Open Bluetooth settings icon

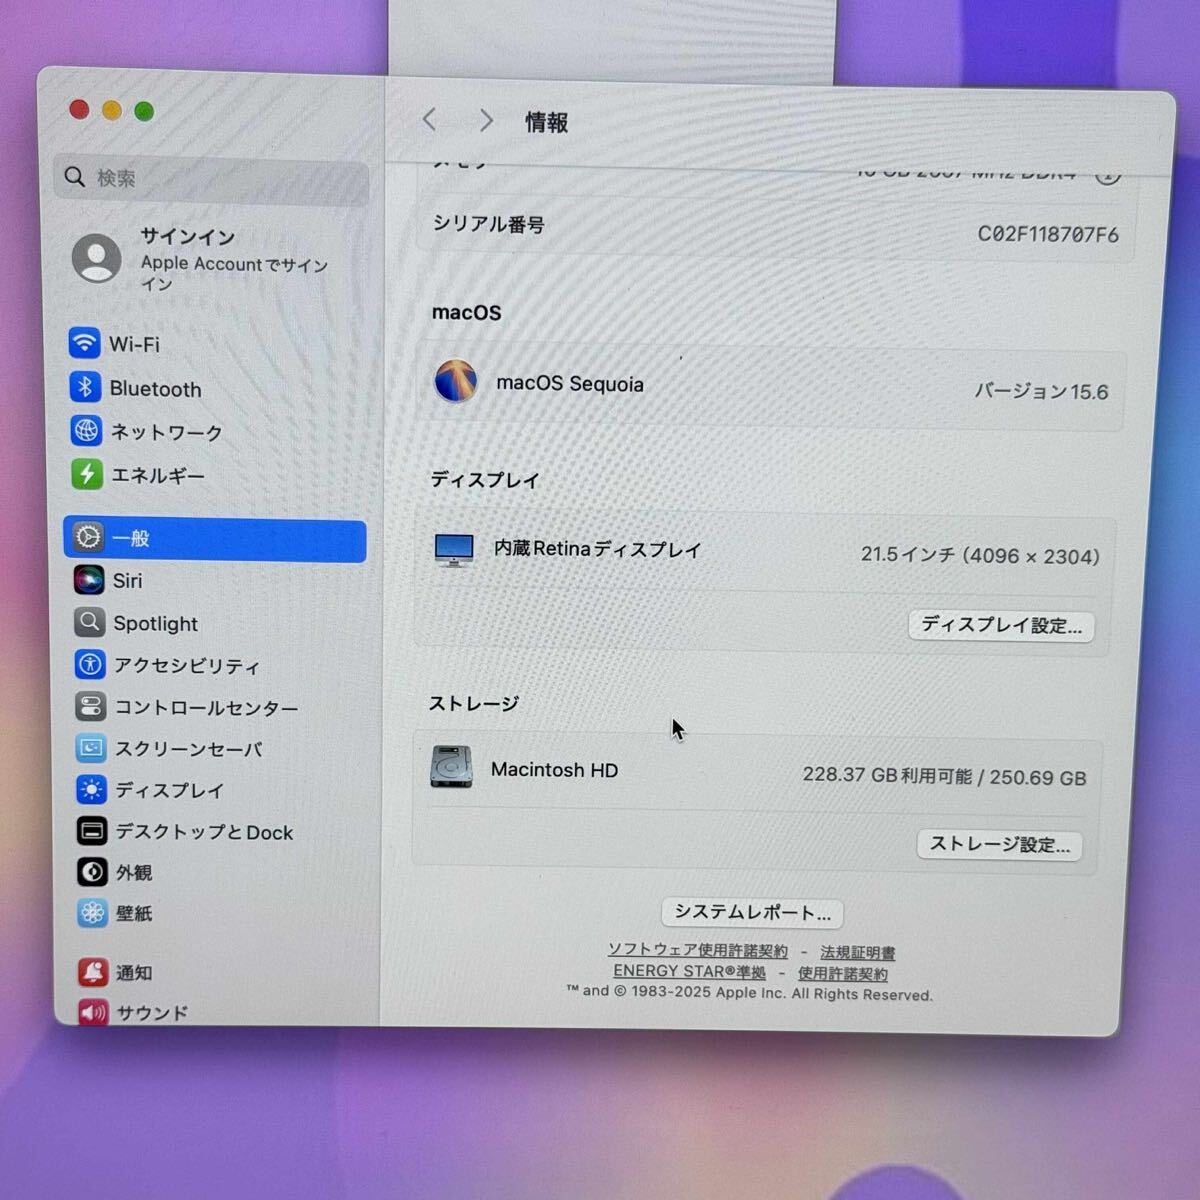[86, 387]
